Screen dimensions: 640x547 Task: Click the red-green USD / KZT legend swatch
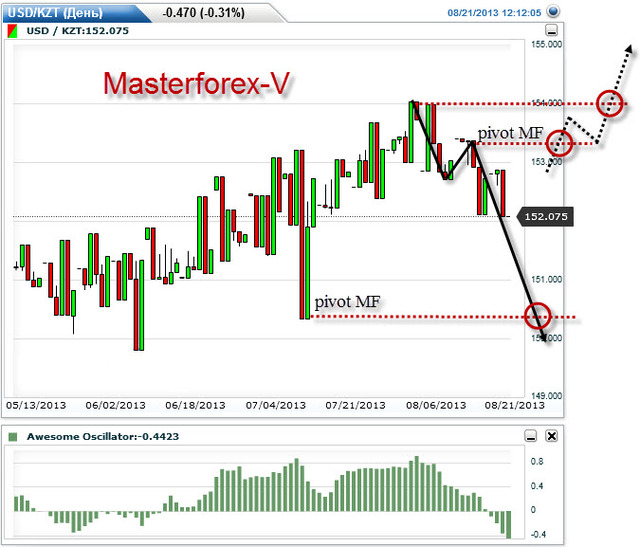click(x=13, y=31)
